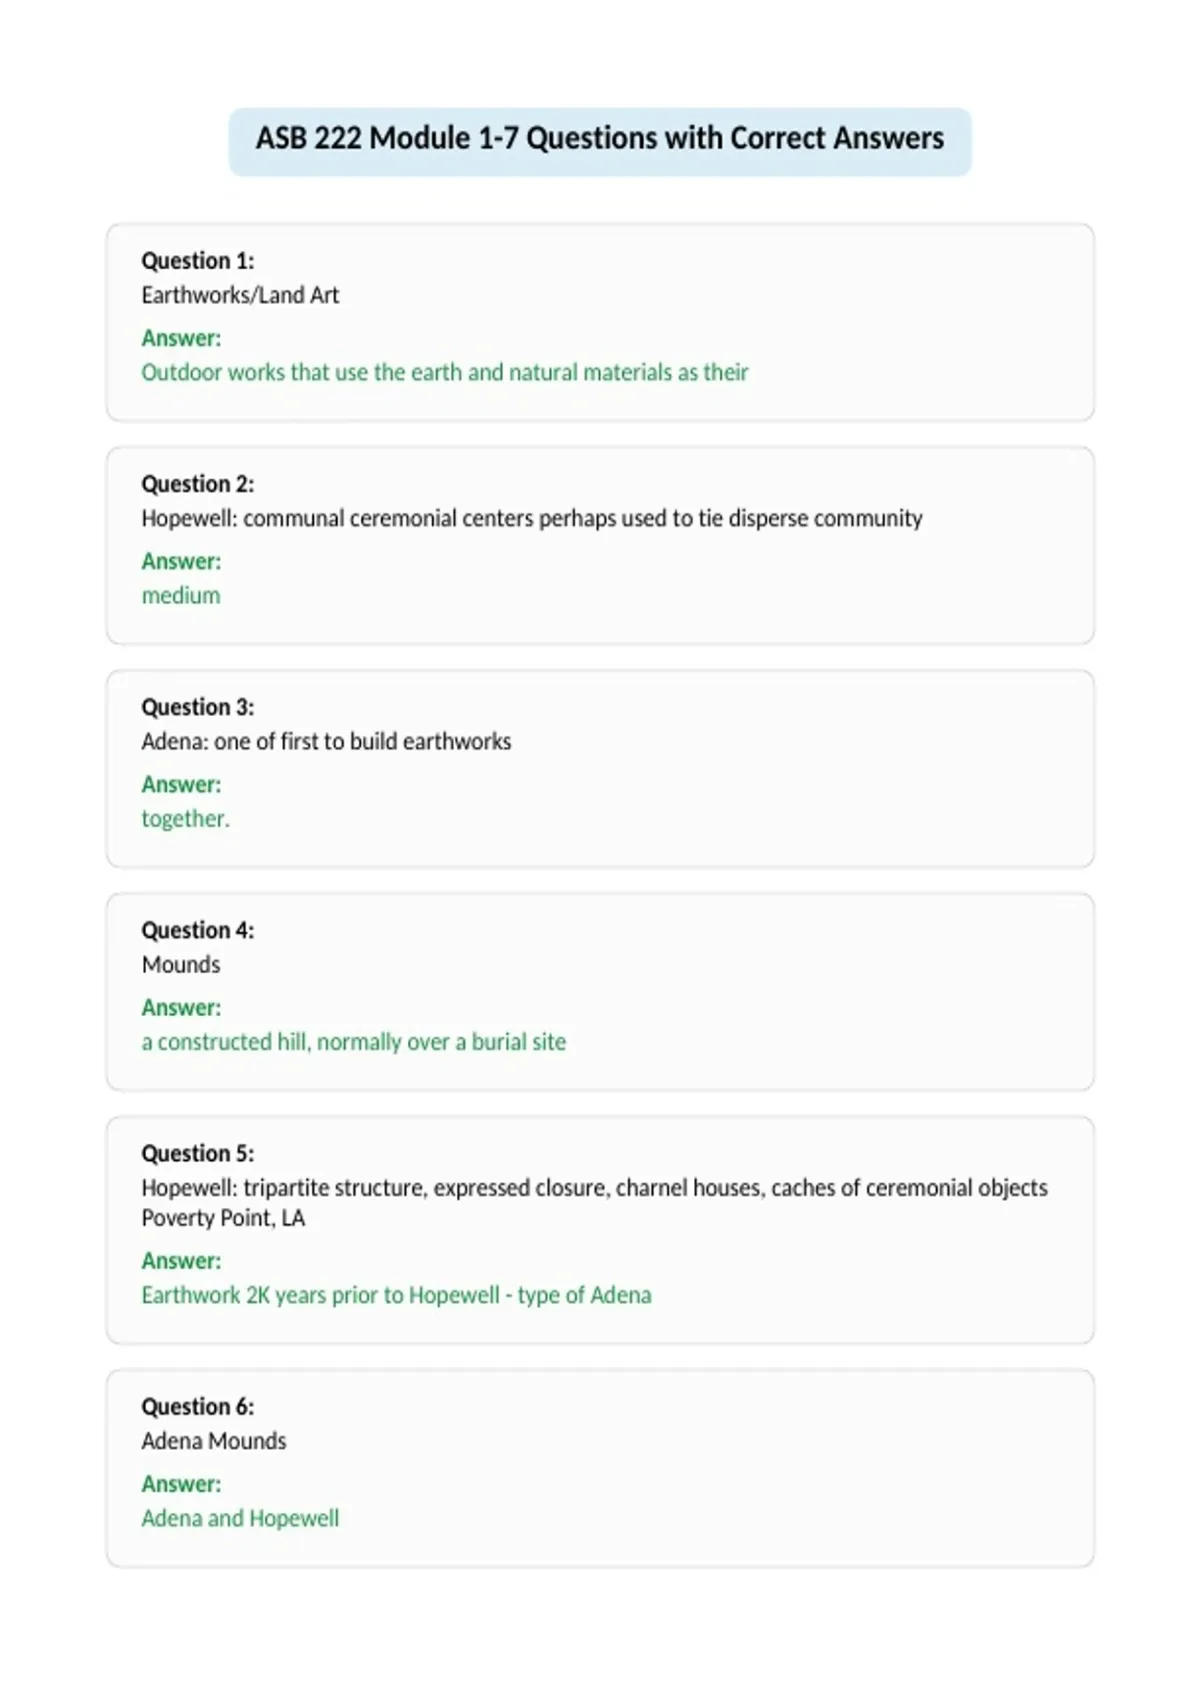Click the Poverty Point, LA text
Viewport: 1200px width, 1700px height.
[223, 1218]
